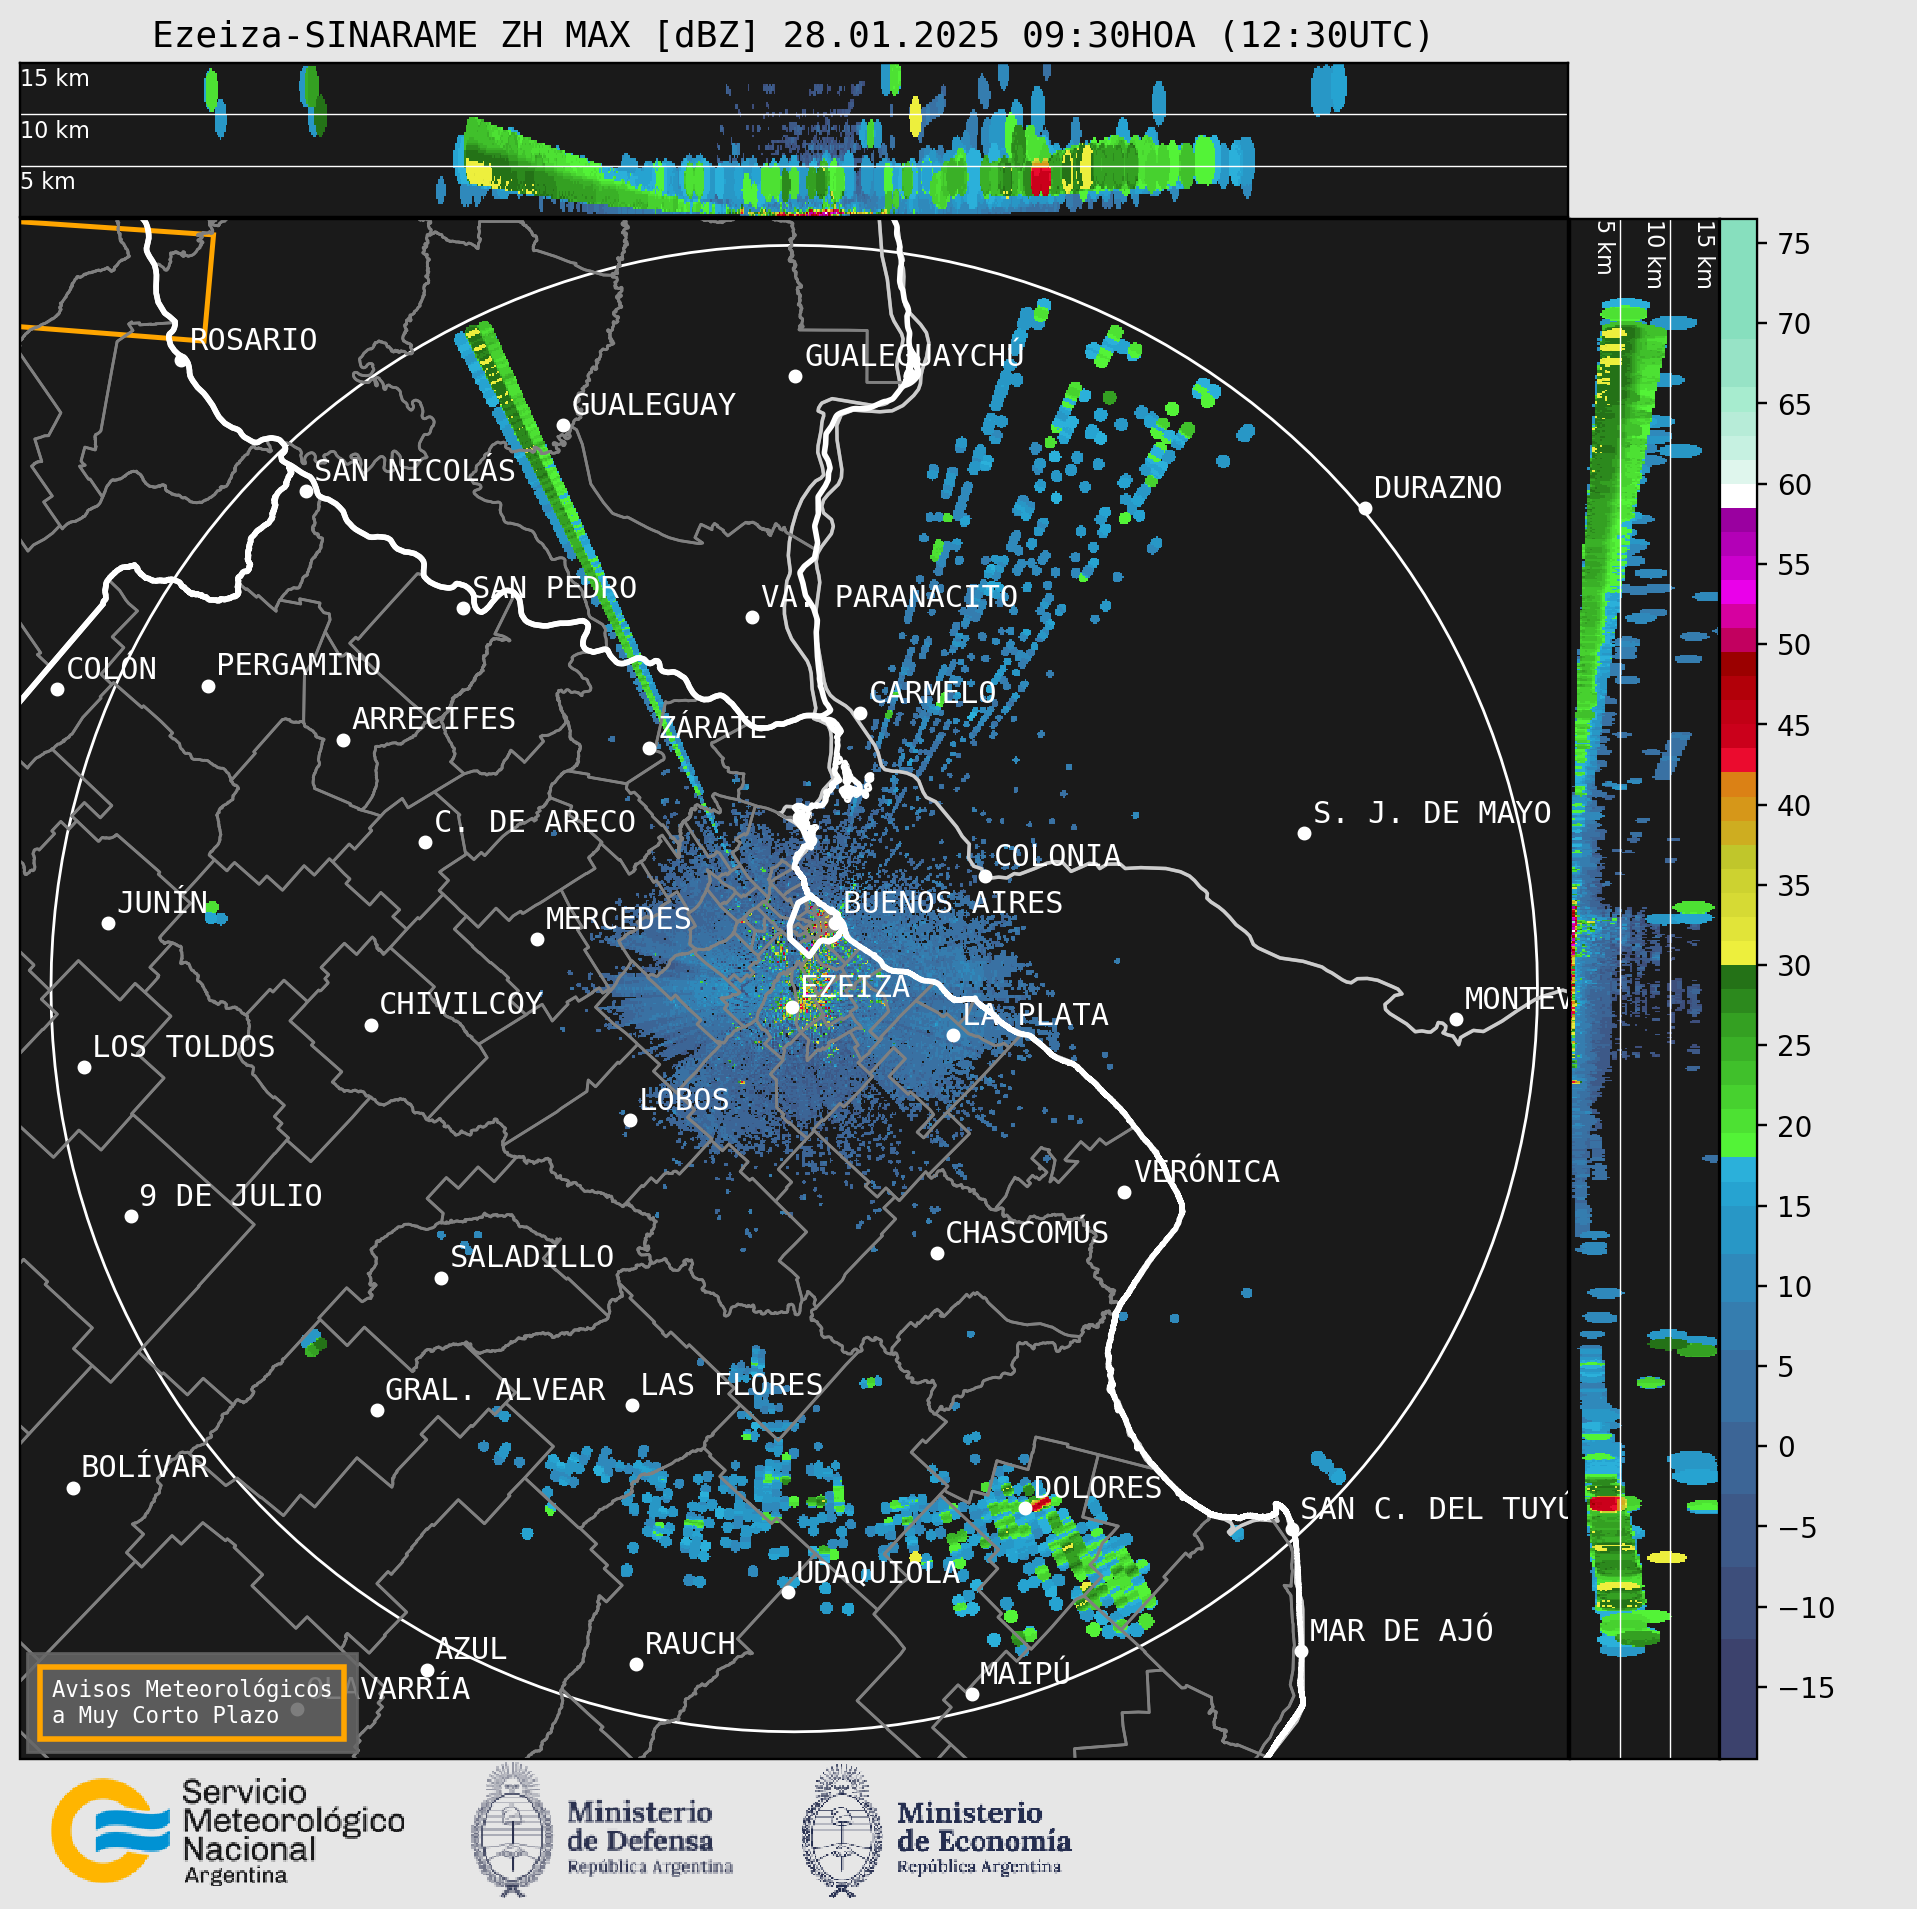Screen dimensions: 1917x1909
Task: Click the MONTEVIDEO partial city label
Action: click(1516, 999)
